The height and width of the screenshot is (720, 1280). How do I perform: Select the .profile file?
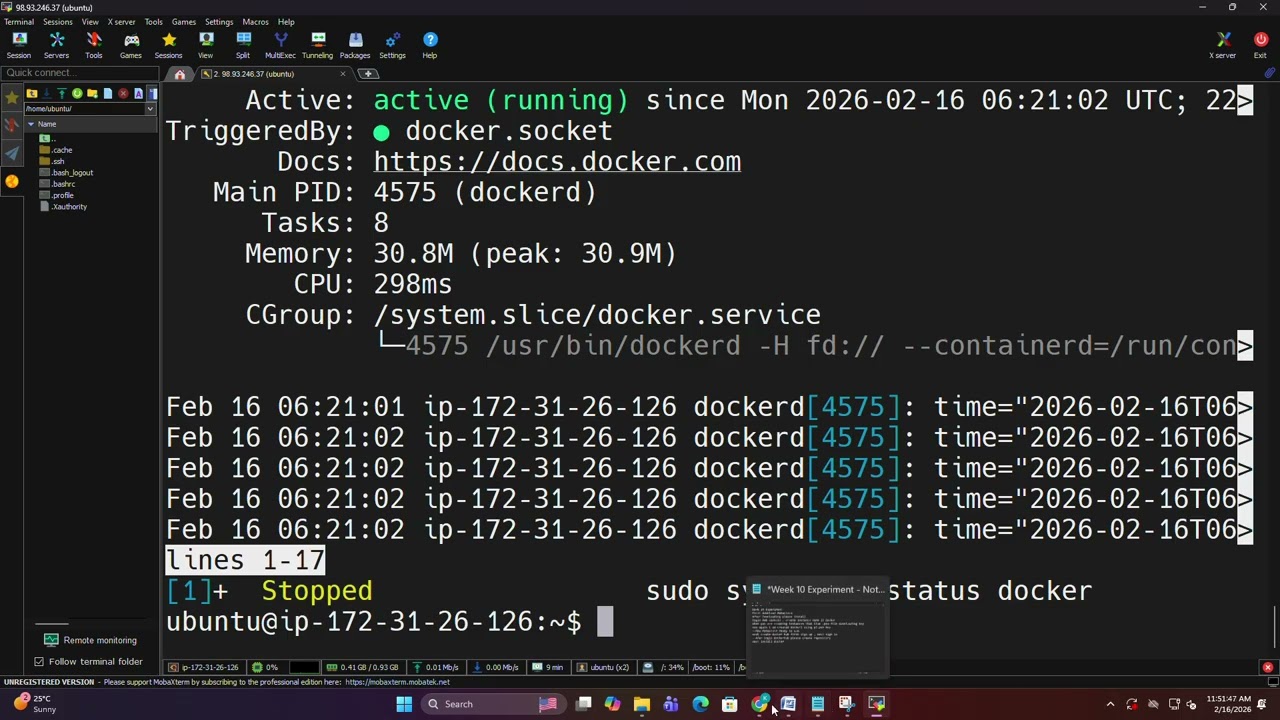pyautogui.click(x=56, y=195)
